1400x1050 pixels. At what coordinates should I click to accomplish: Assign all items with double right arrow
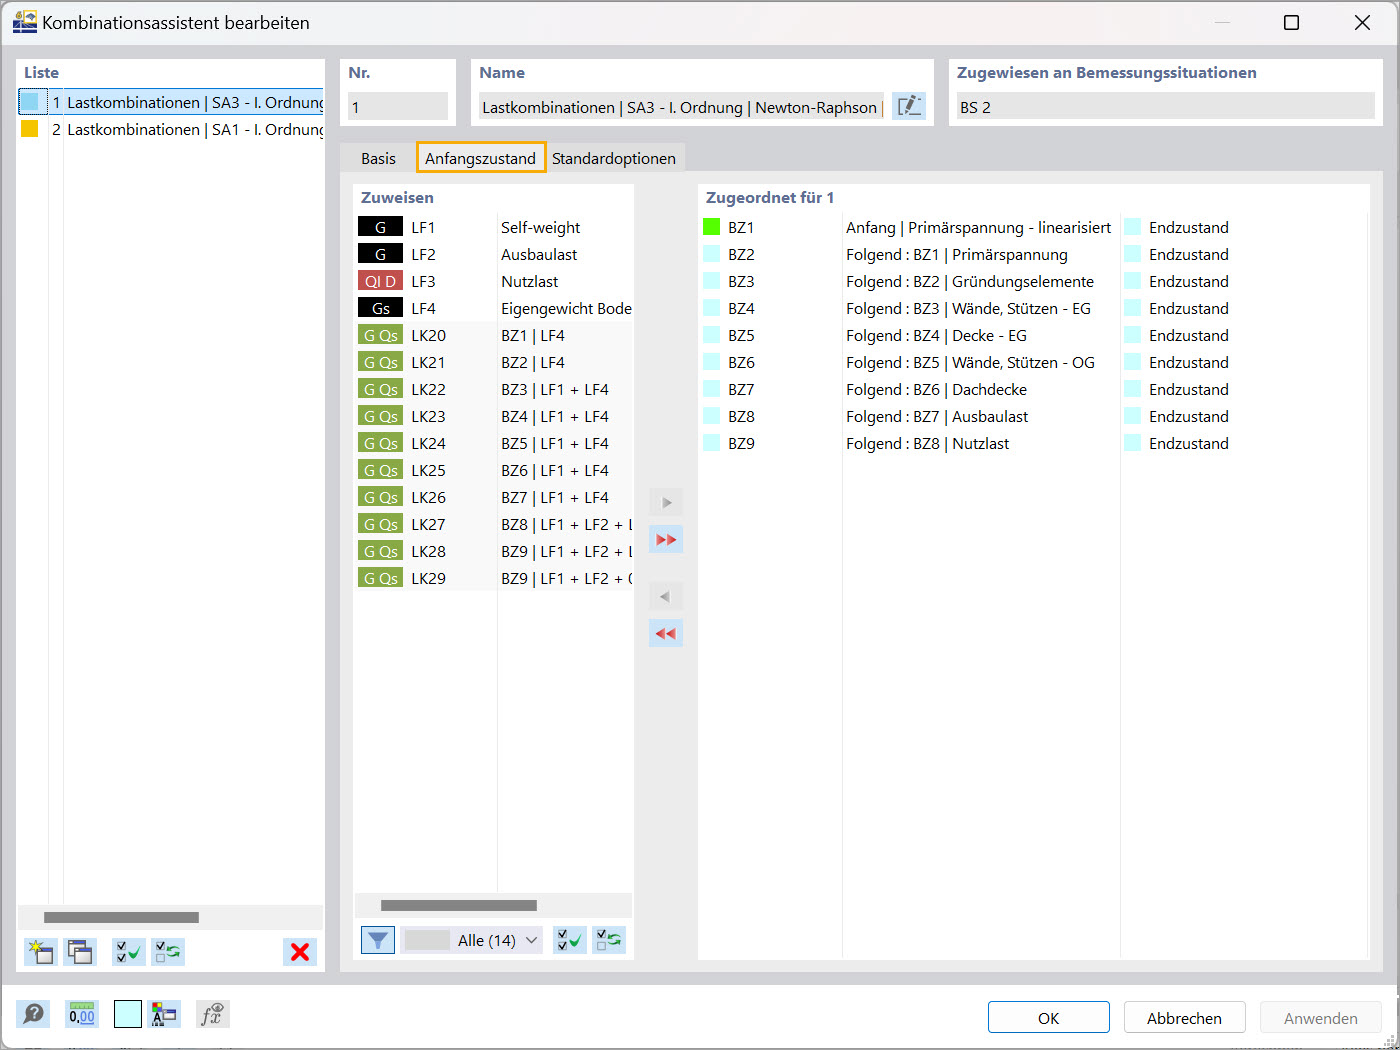(x=666, y=539)
